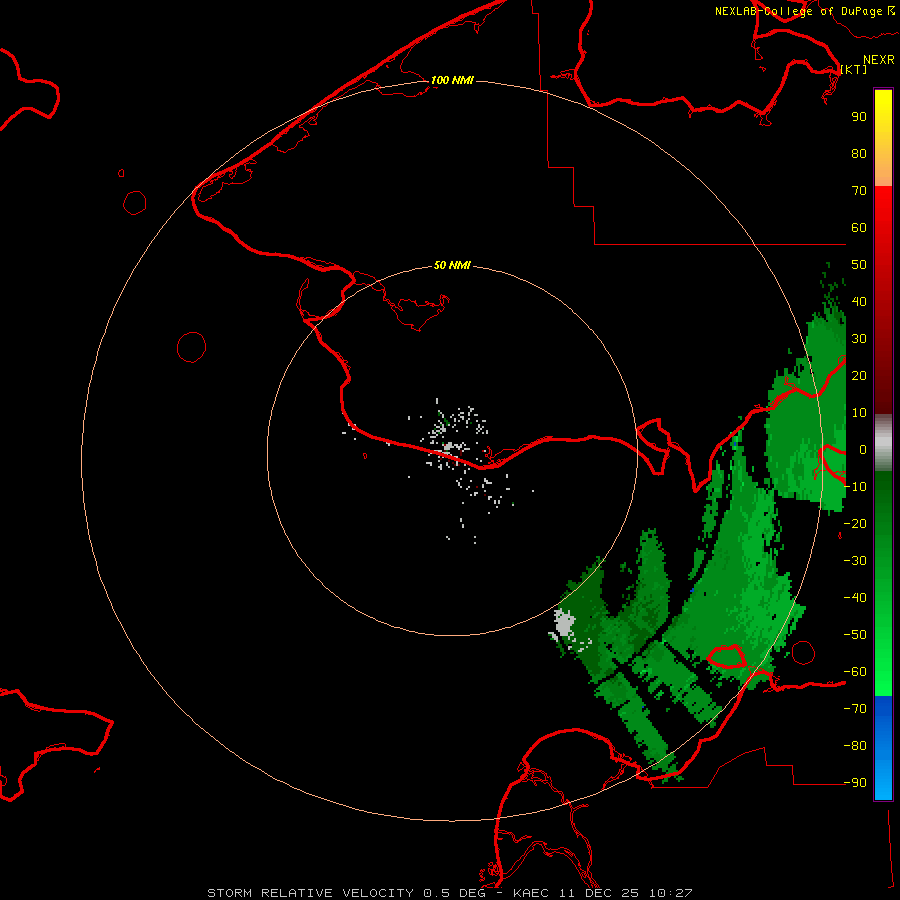Click the positive 10 scale value

[859, 413]
